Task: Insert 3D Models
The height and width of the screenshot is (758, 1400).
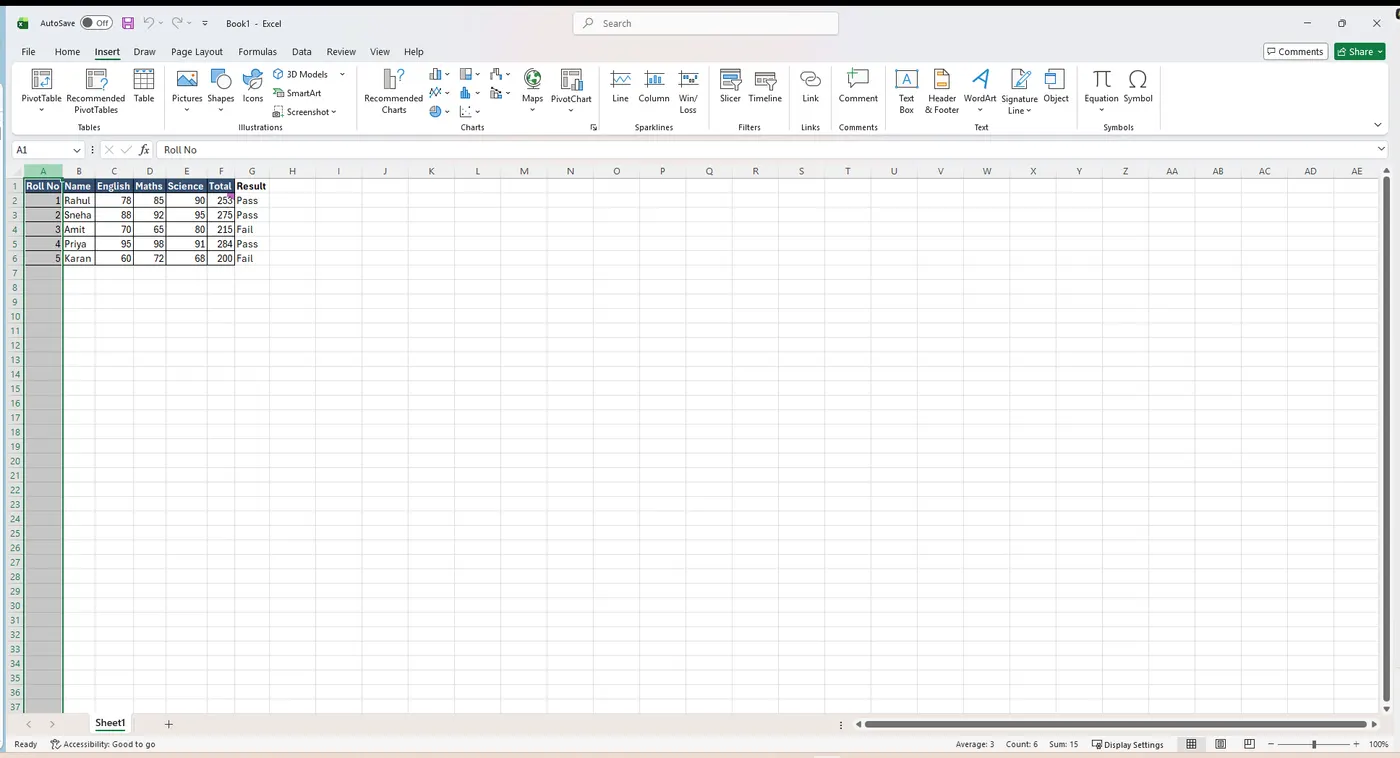Action: point(301,74)
